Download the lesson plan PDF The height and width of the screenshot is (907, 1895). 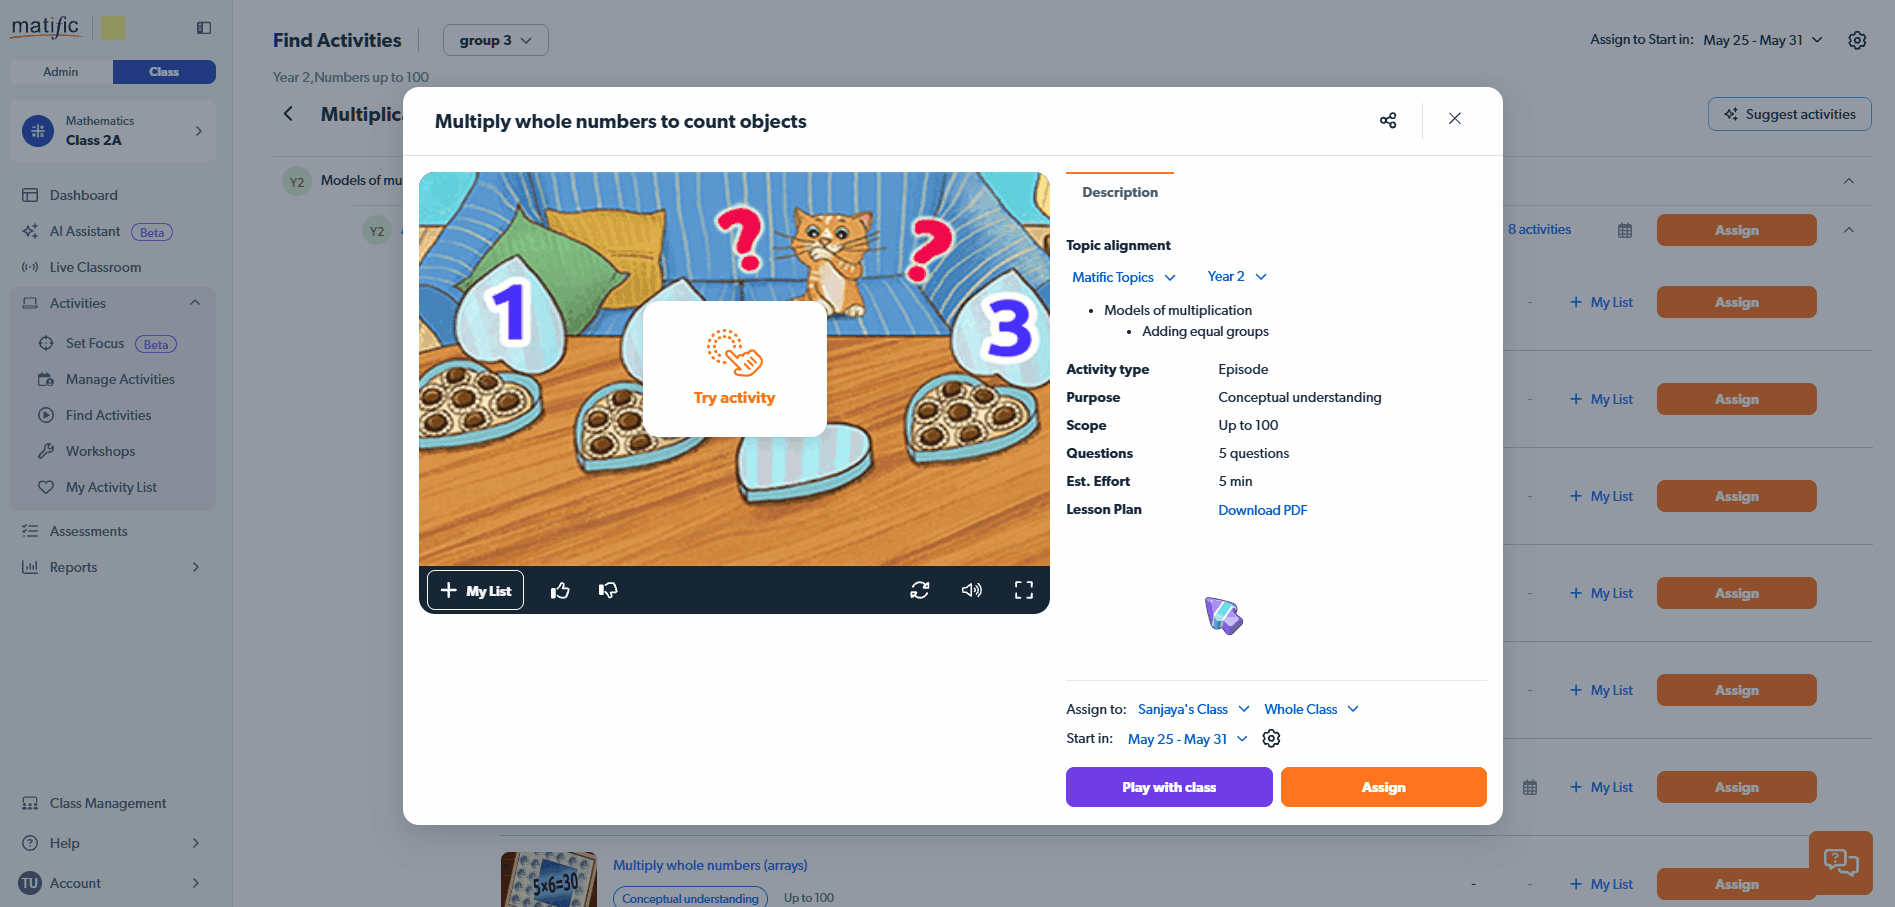click(x=1262, y=510)
